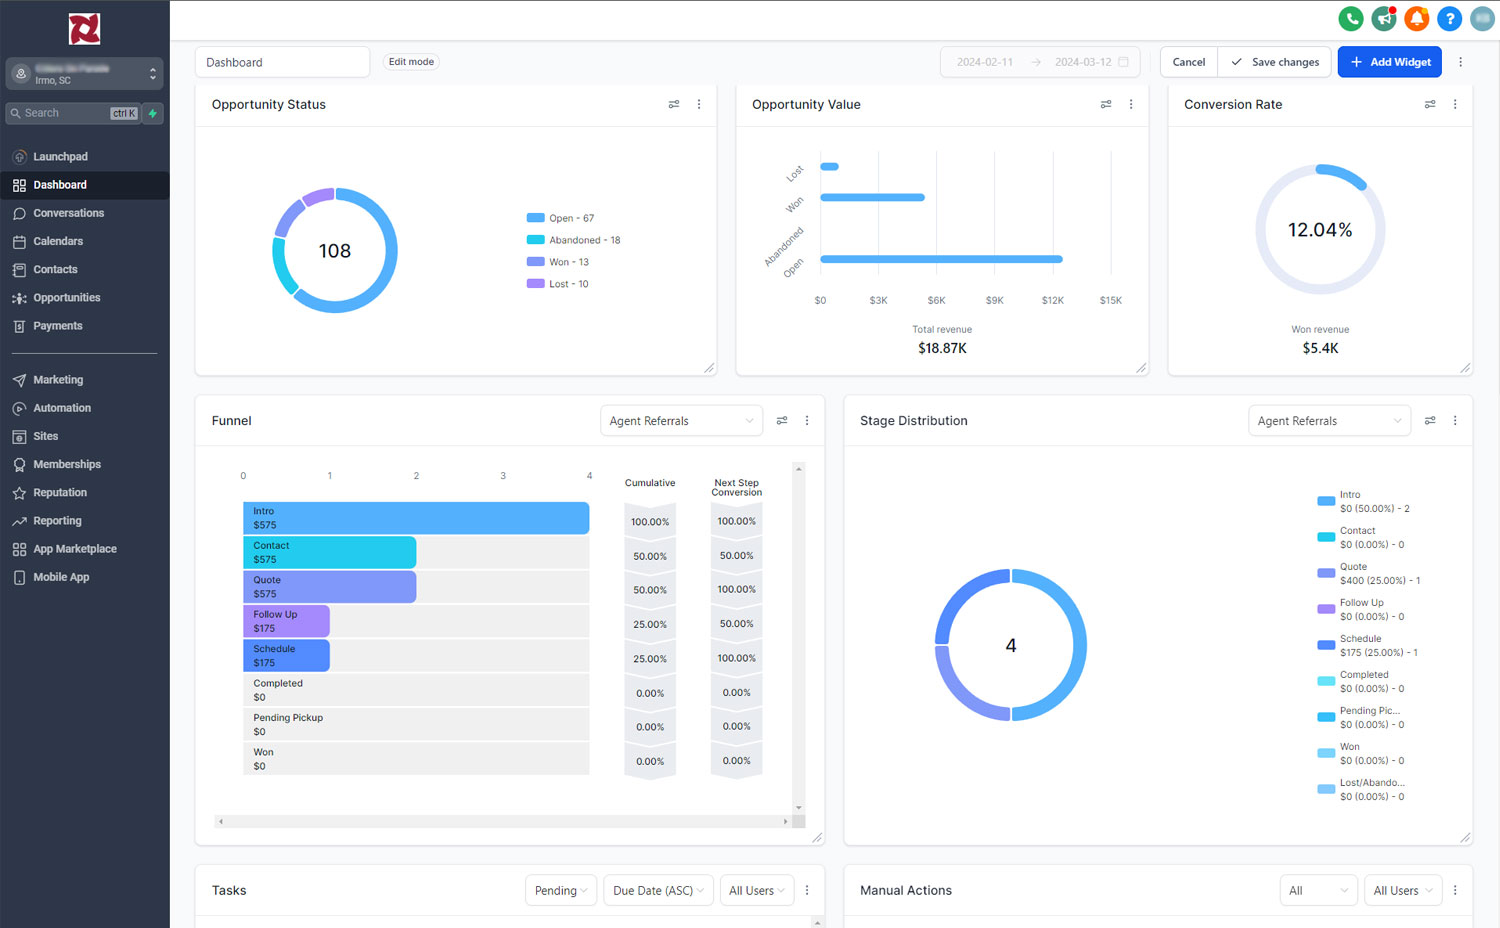Open the Manual Actions All dropdown

click(x=1318, y=890)
